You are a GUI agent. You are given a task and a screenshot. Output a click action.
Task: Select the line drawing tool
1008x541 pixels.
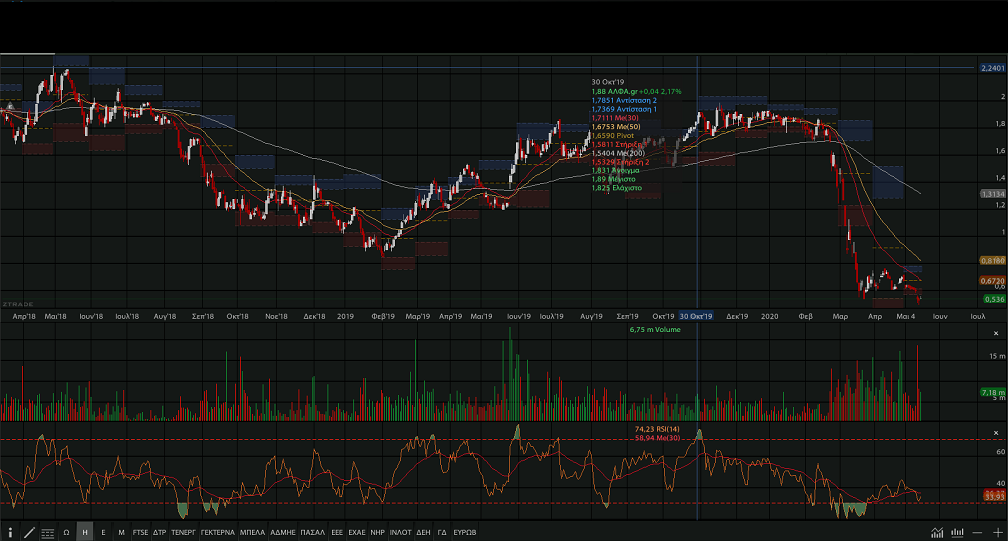tap(29, 532)
